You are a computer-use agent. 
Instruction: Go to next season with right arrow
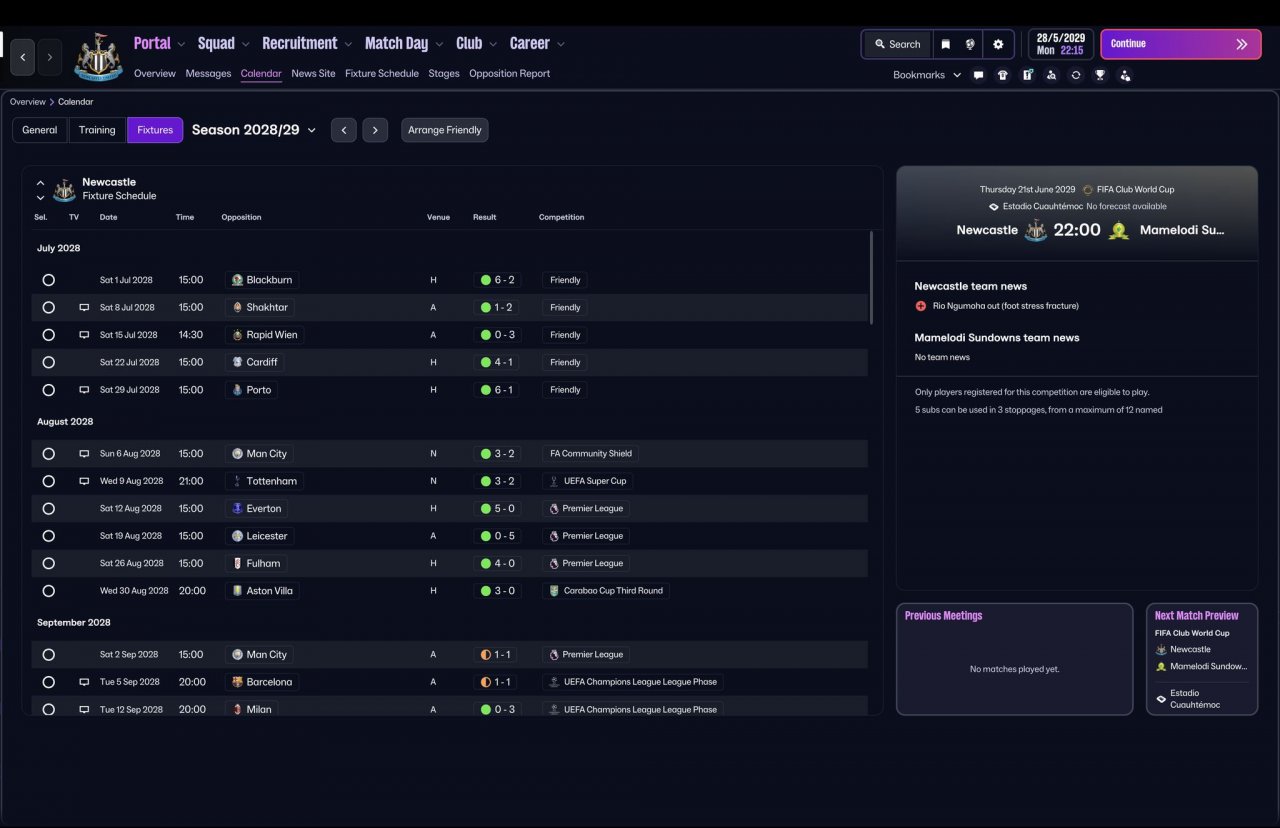tap(375, 130)
